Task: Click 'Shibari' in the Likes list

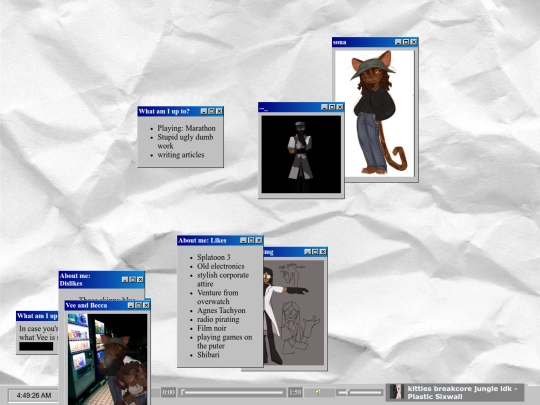Action: click(208, 355)
